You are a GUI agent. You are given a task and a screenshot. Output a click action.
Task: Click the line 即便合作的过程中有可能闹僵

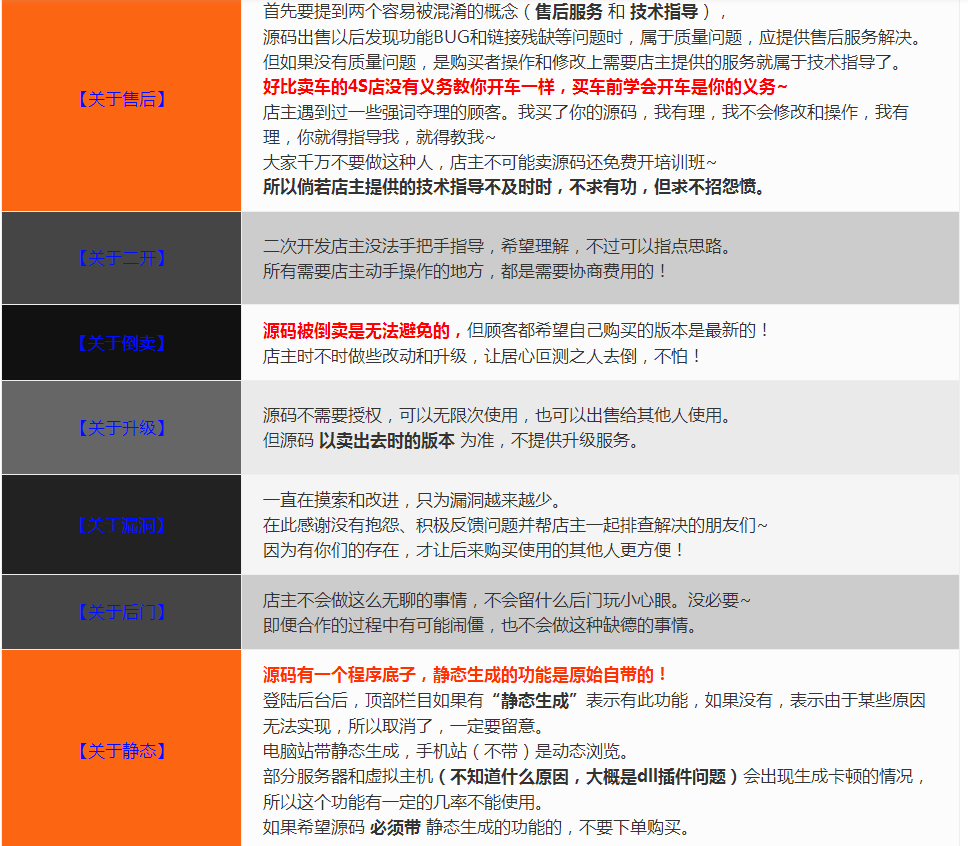480,626
